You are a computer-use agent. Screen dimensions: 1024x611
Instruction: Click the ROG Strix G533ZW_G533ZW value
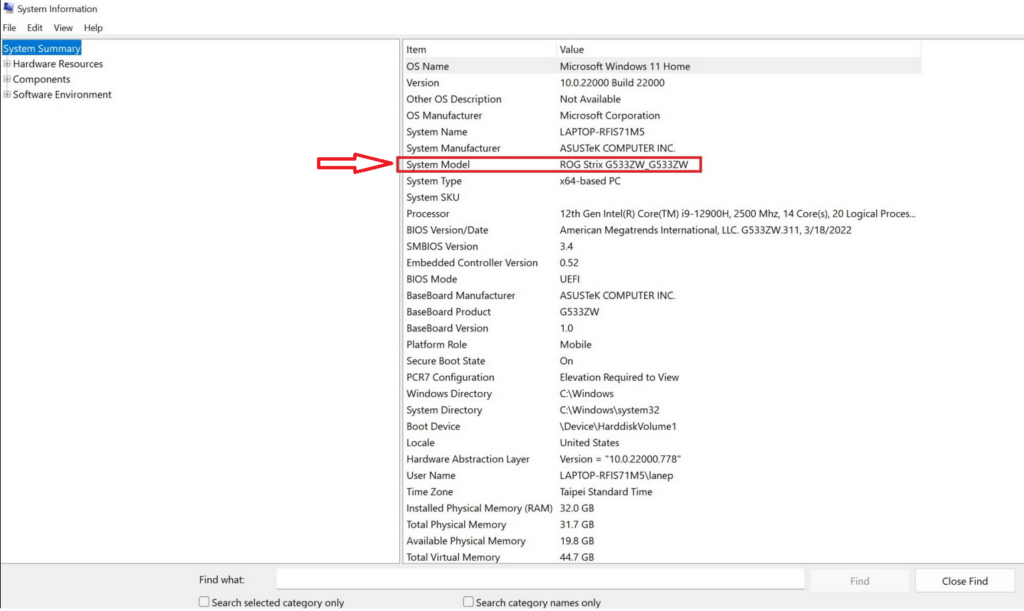tap(624, 164)
